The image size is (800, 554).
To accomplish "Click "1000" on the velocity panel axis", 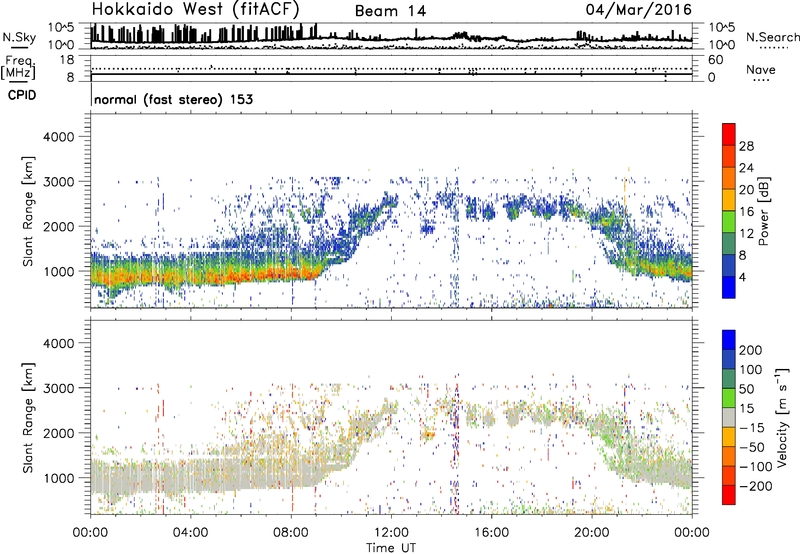I will [x=59, y=478].
